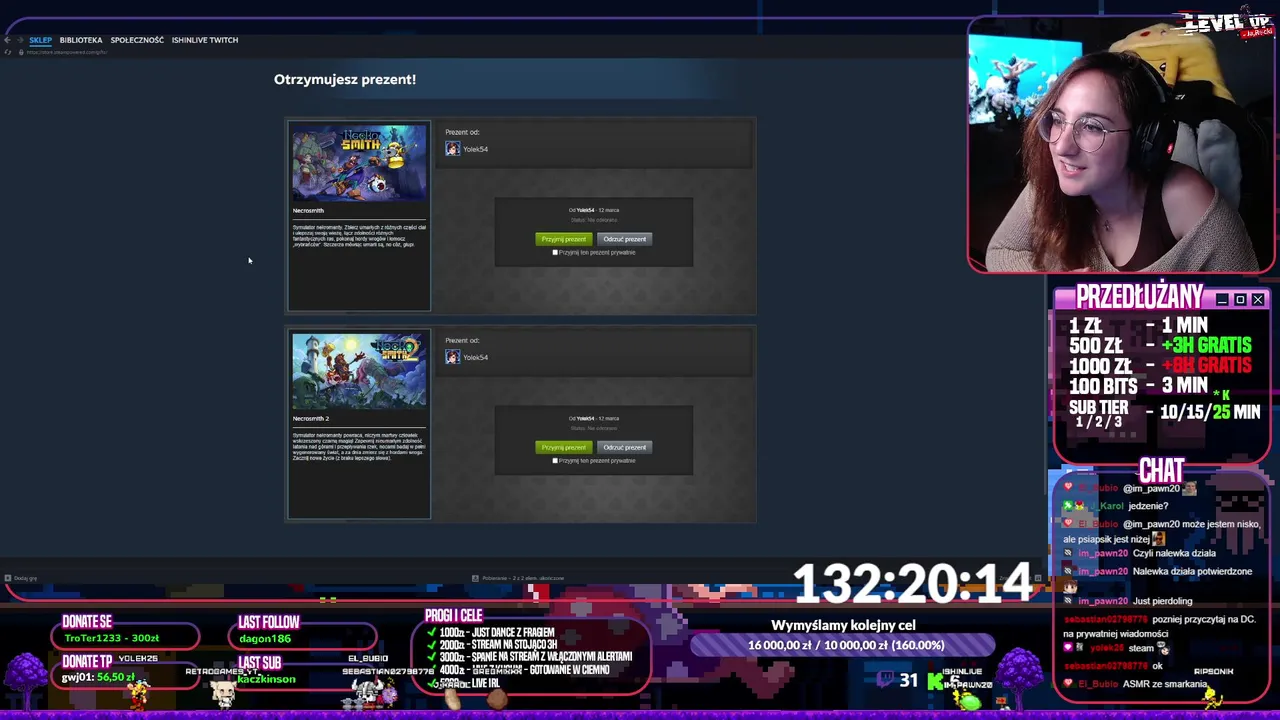Click the Otrzymujesz prezent! heading
The width and height of the screenshot is (1280, 720).
pyautogui.click(x=345, y=79)
